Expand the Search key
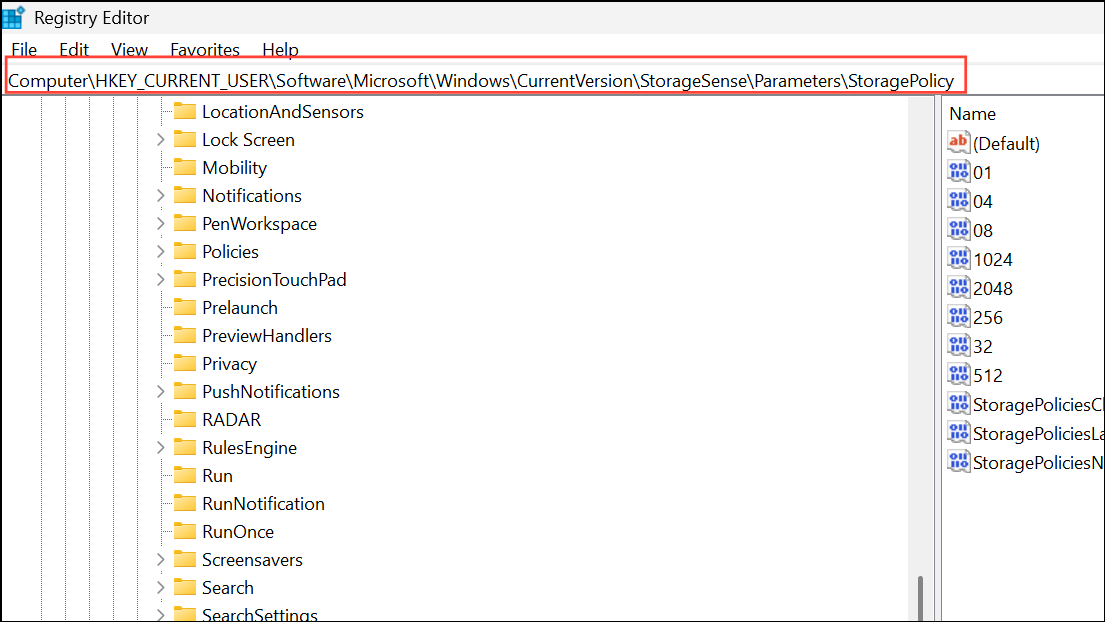1105x622 pixels. 161,587
